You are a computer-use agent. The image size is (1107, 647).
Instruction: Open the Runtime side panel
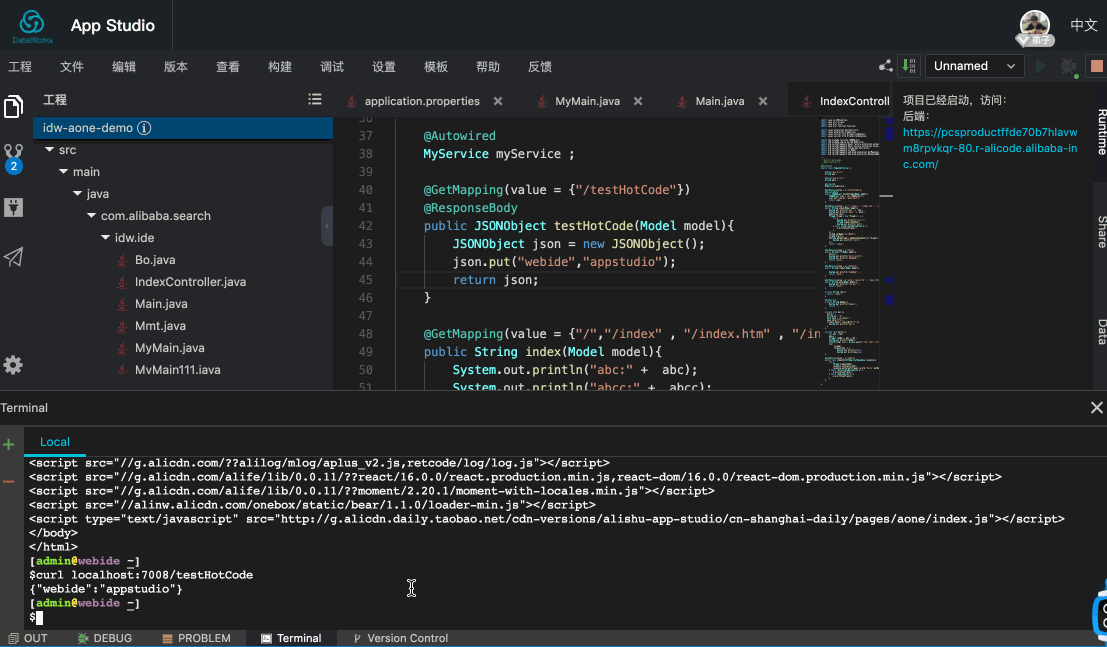click(1101, 131)
